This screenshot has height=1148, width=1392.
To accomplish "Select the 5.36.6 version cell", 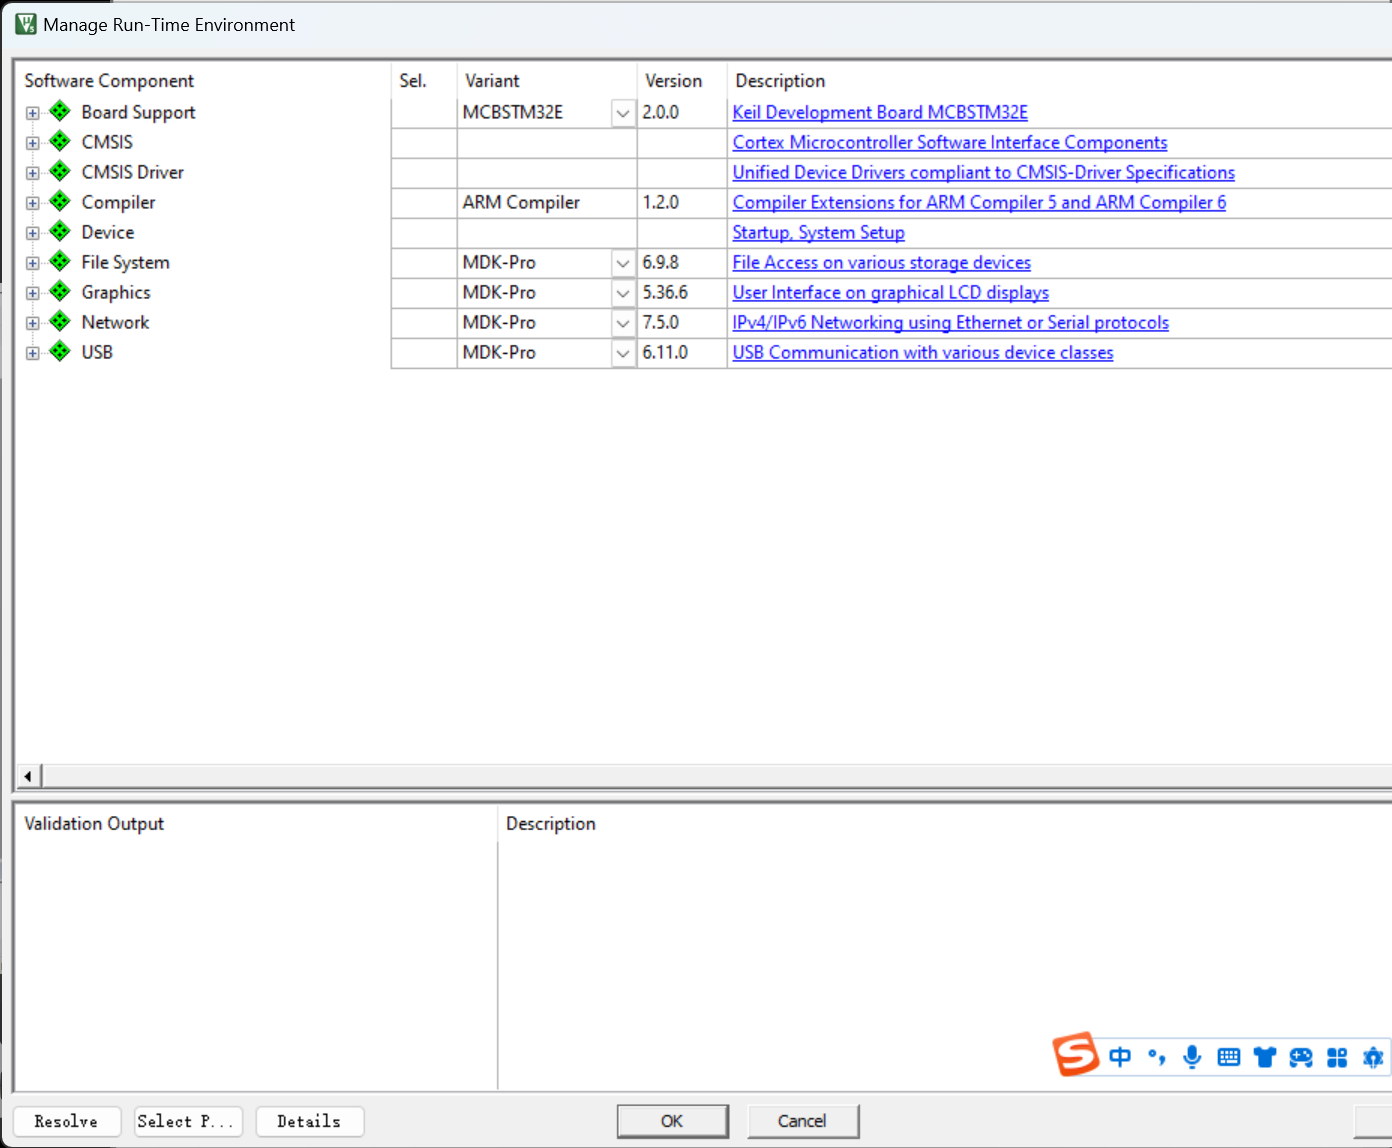I will pos(682,292).
